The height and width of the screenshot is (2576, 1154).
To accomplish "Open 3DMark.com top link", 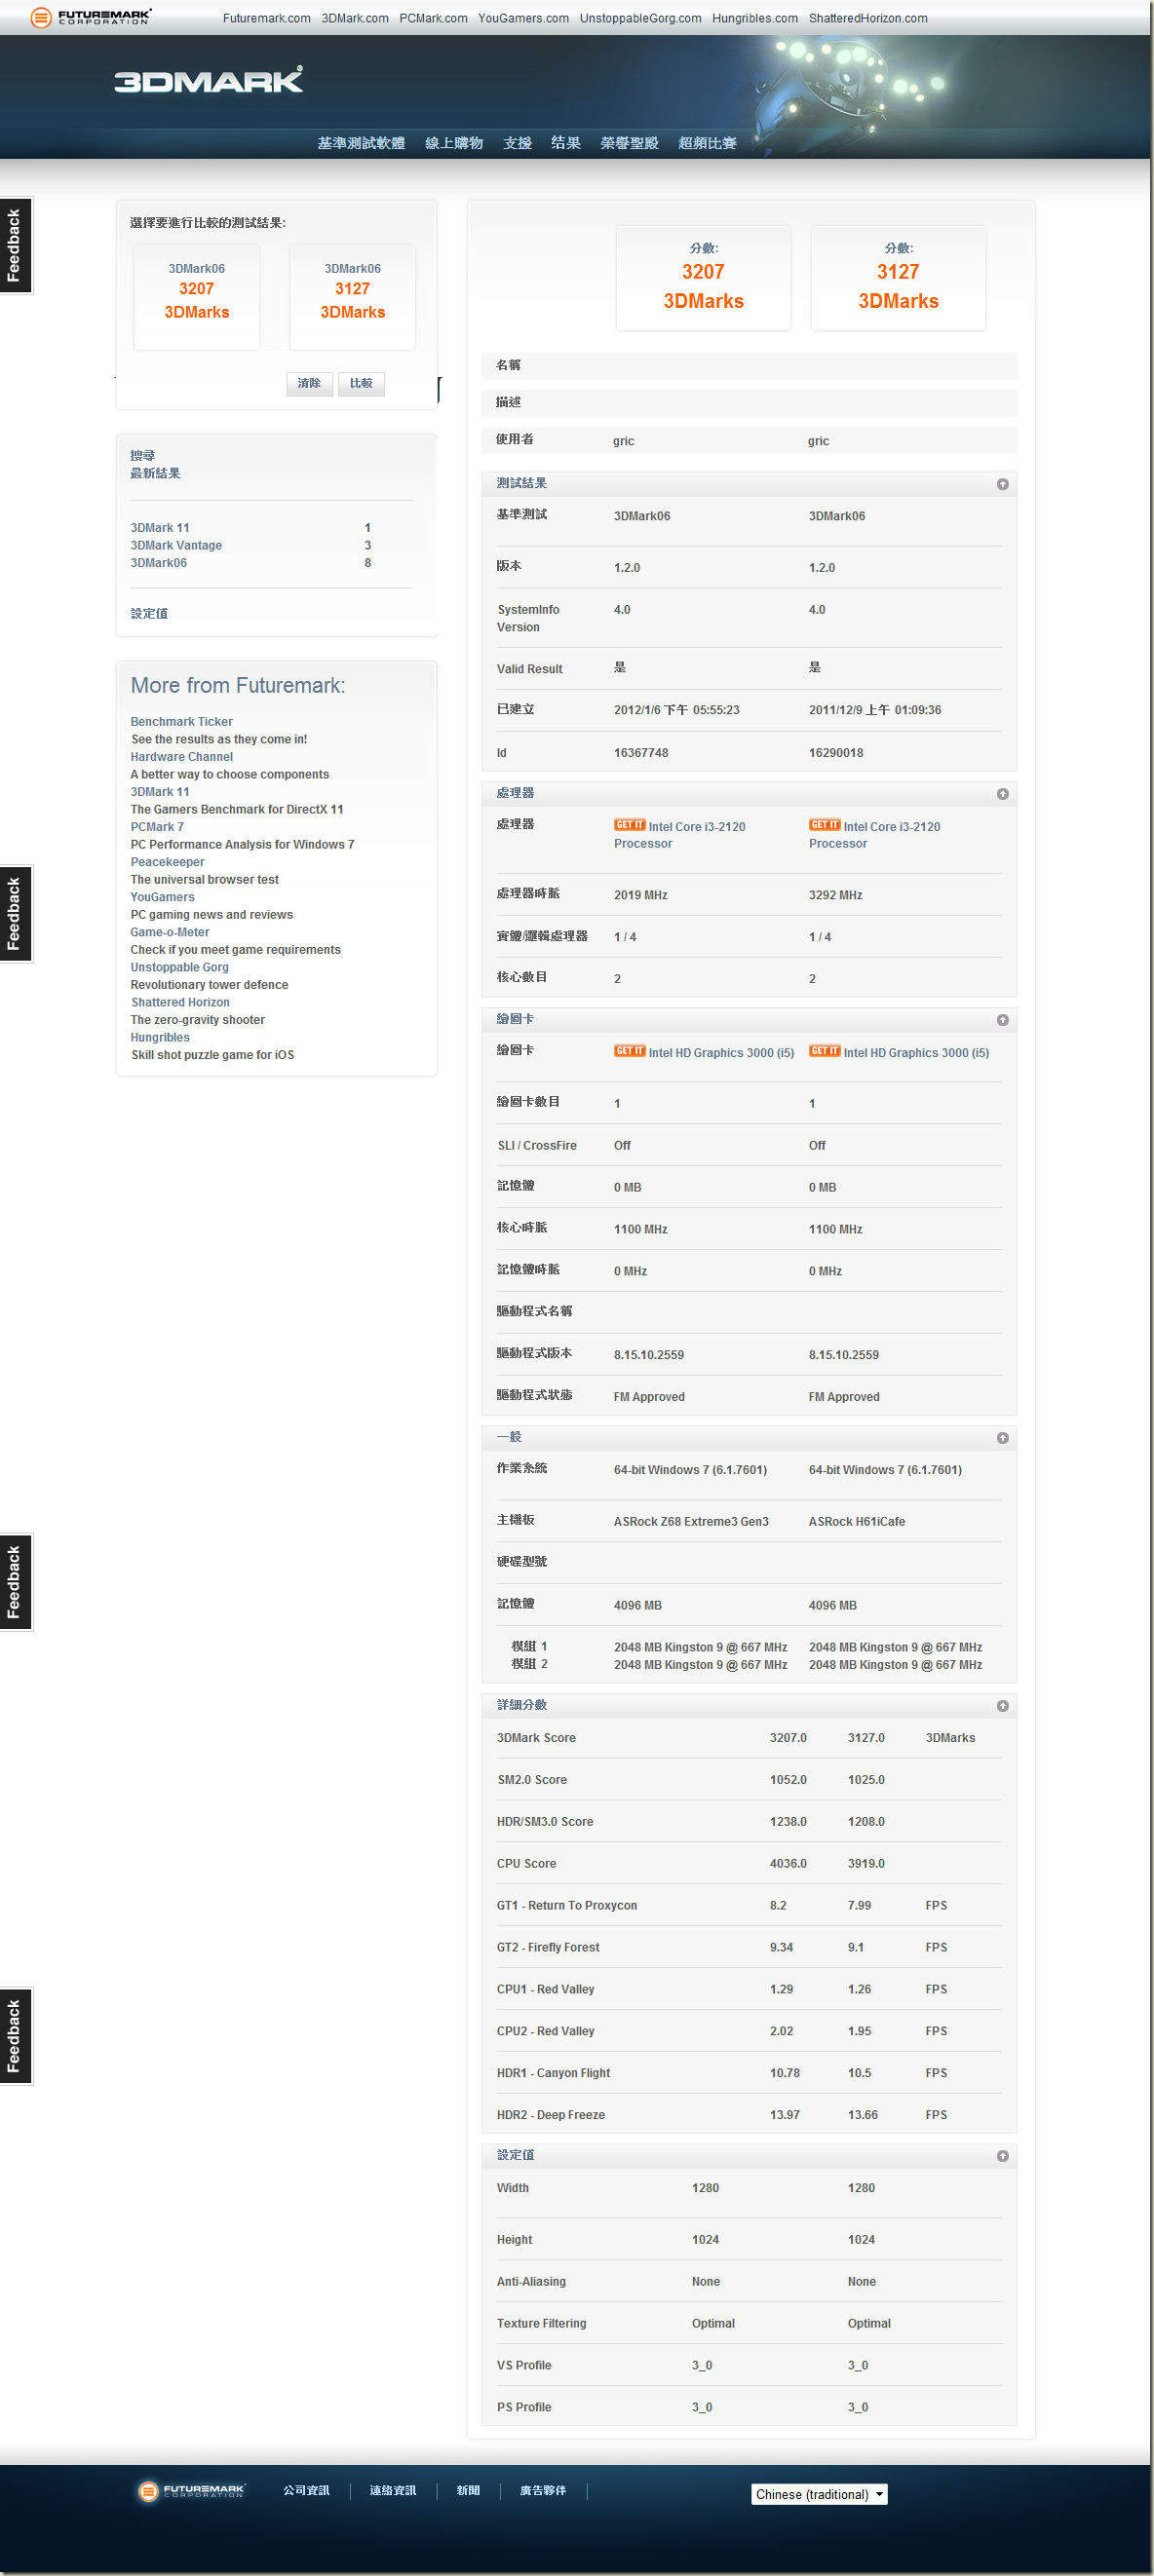I will (355, 18).
